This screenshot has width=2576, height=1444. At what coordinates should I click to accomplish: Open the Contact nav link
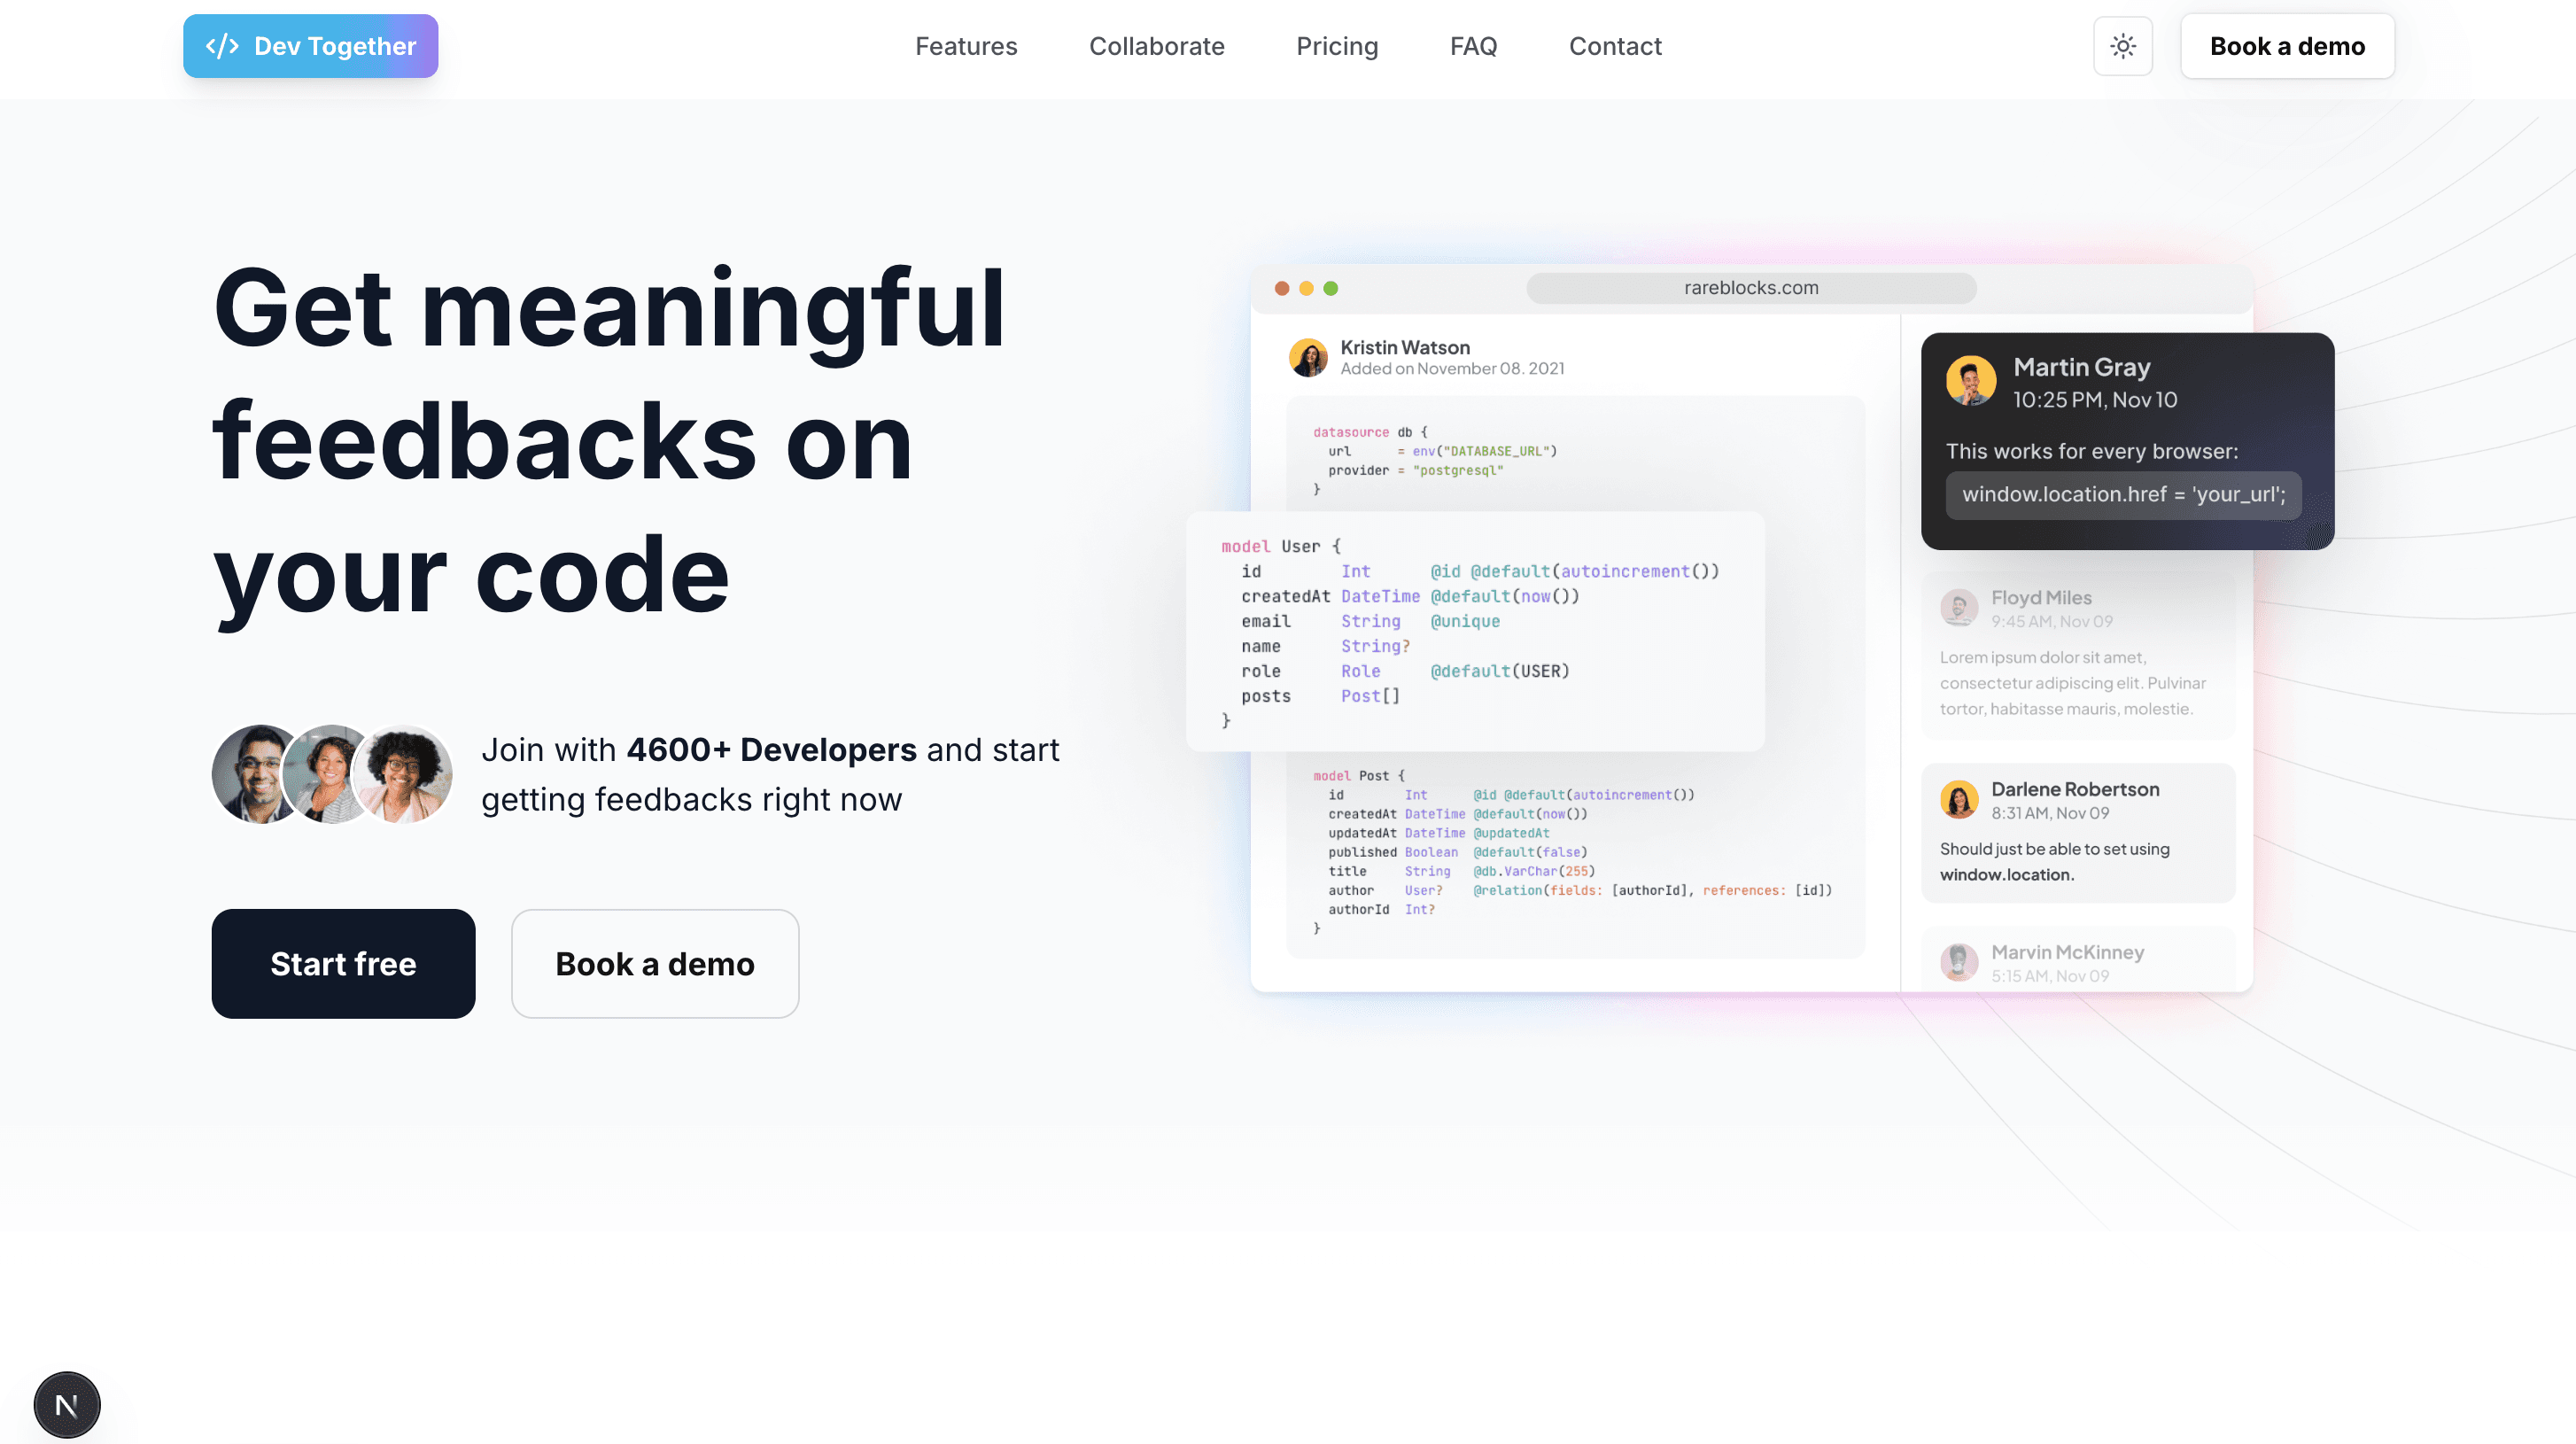pyautogui.click(x=1614, y=46)
